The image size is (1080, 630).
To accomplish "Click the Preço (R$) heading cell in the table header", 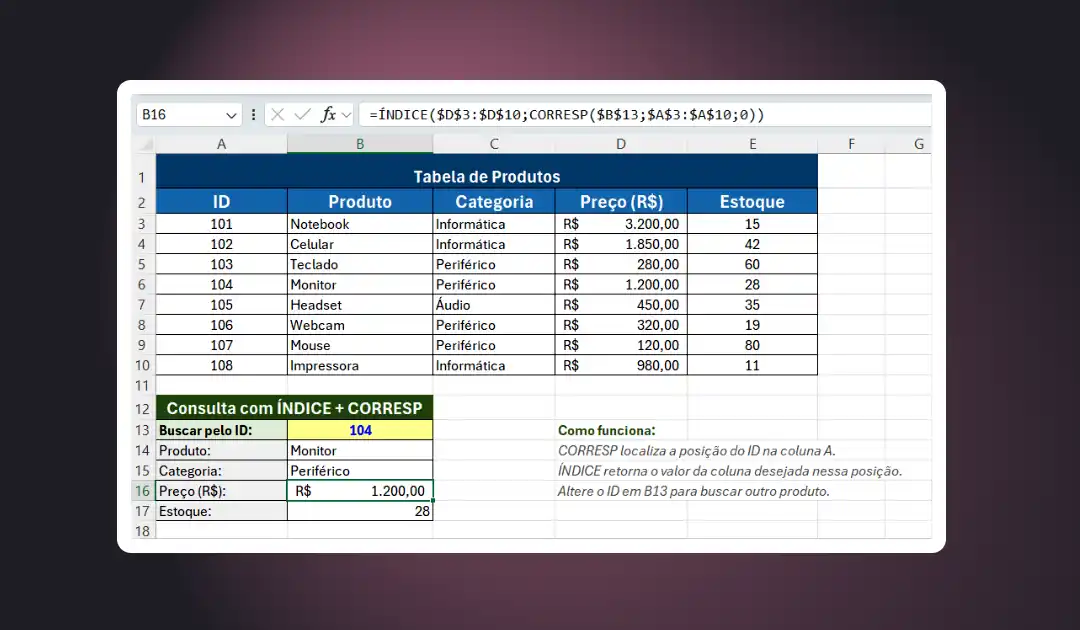I will tap(621, 202).
